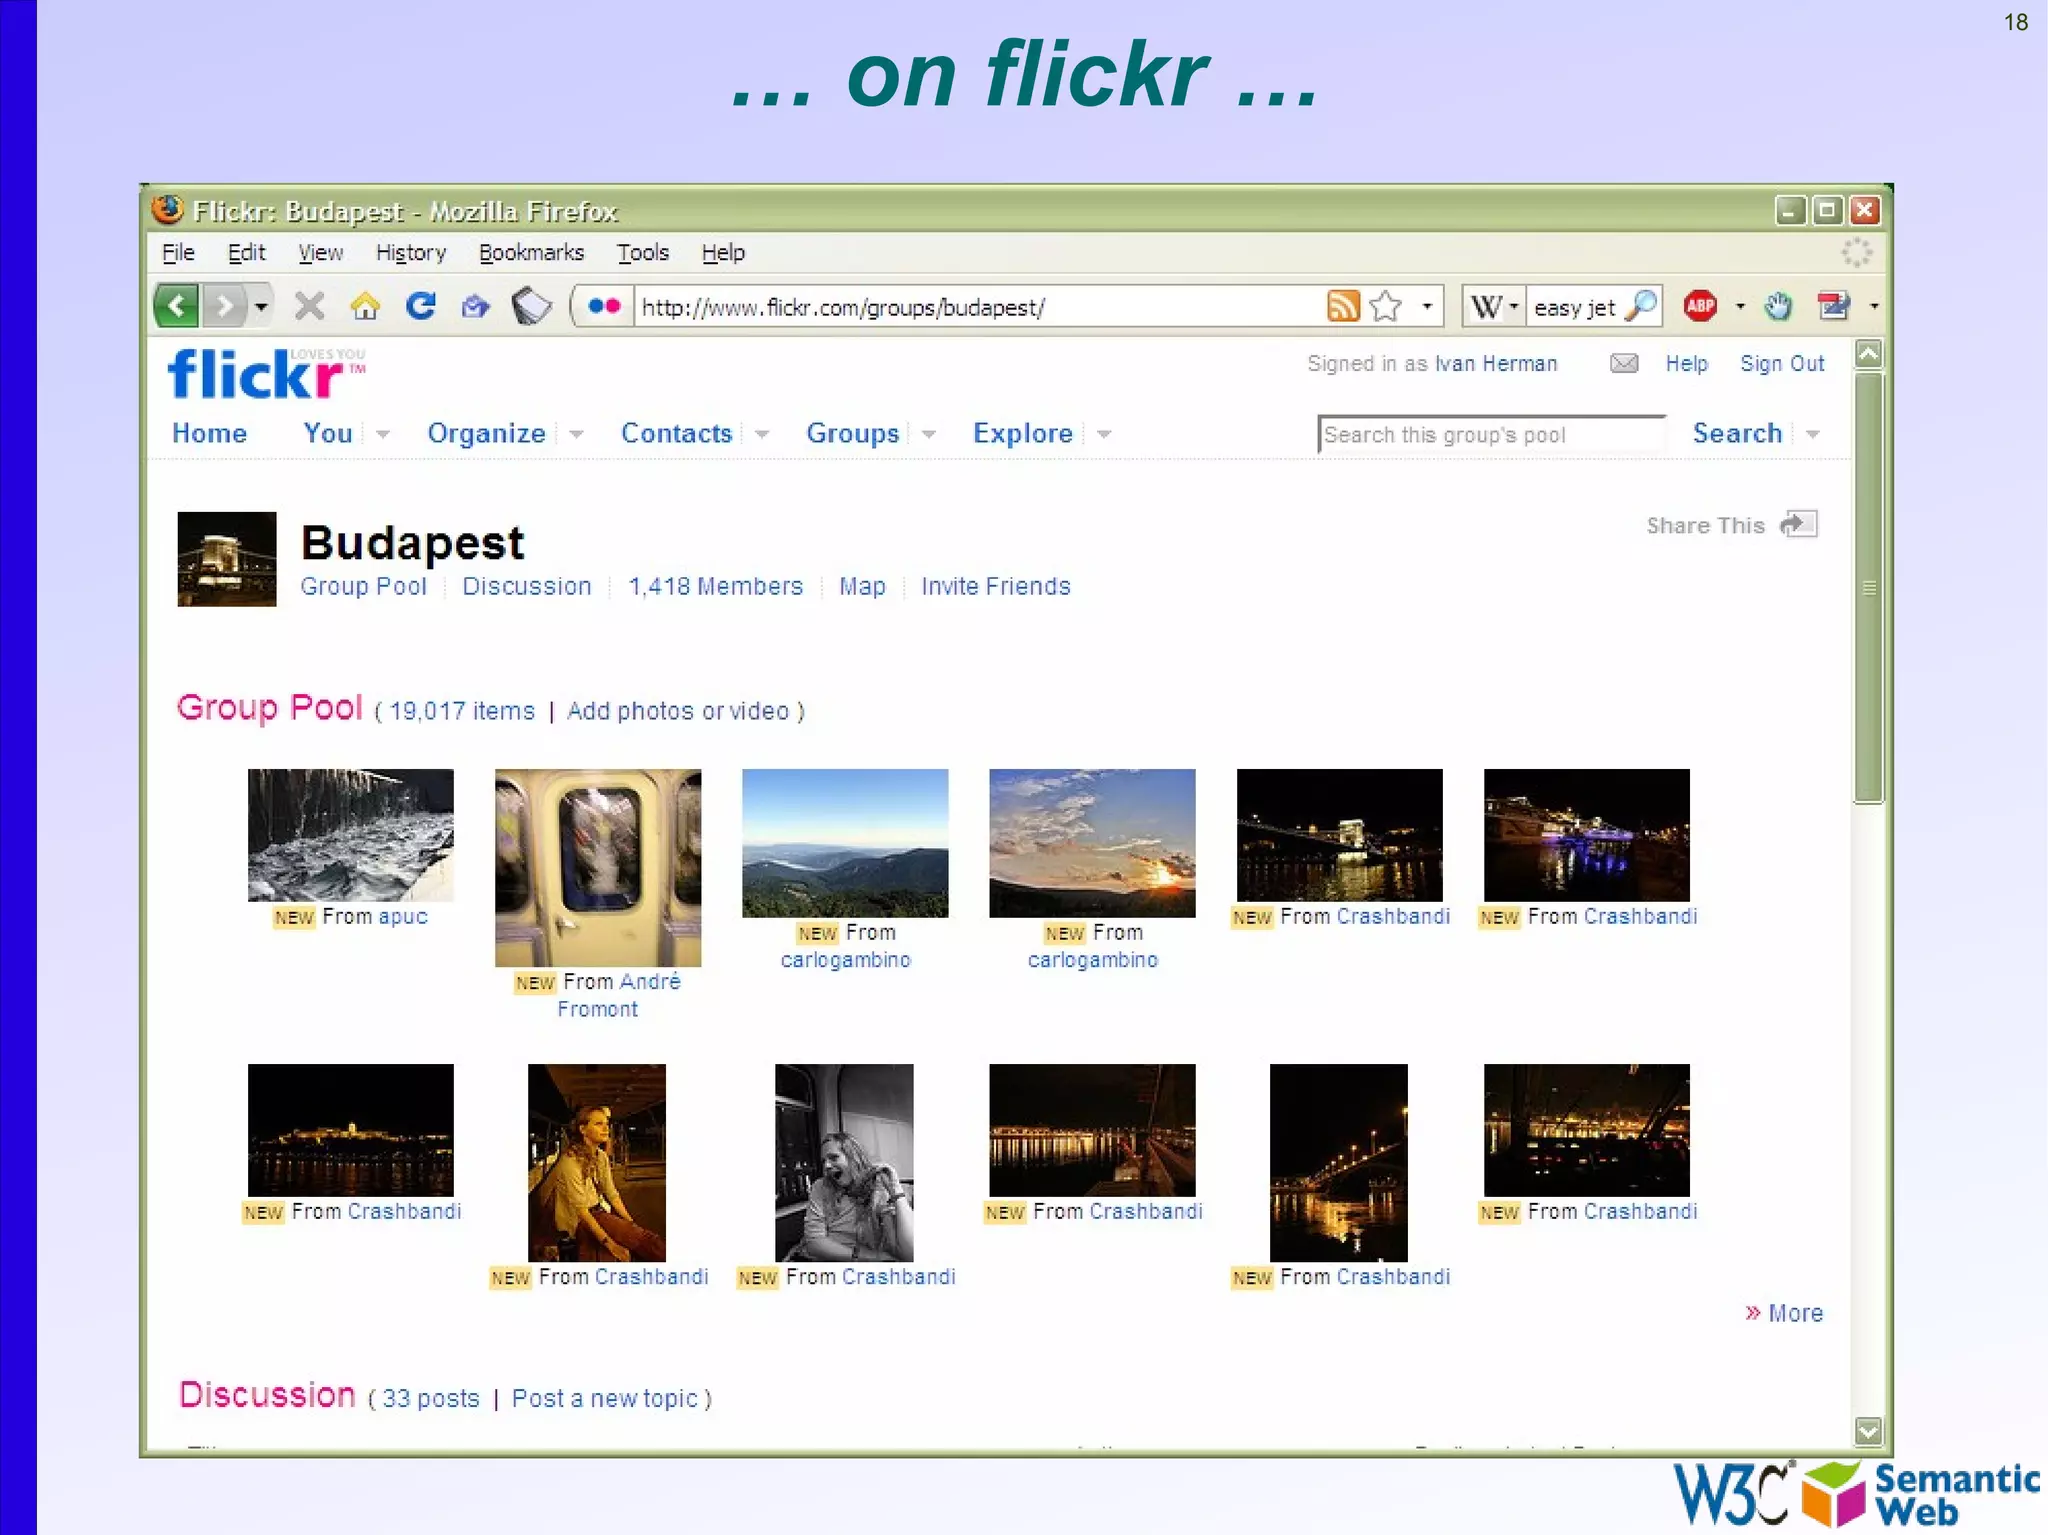Expand the Groups menu dropdown arrow
Viewport: 2048px width, 1535px height.
click(928, 434)
